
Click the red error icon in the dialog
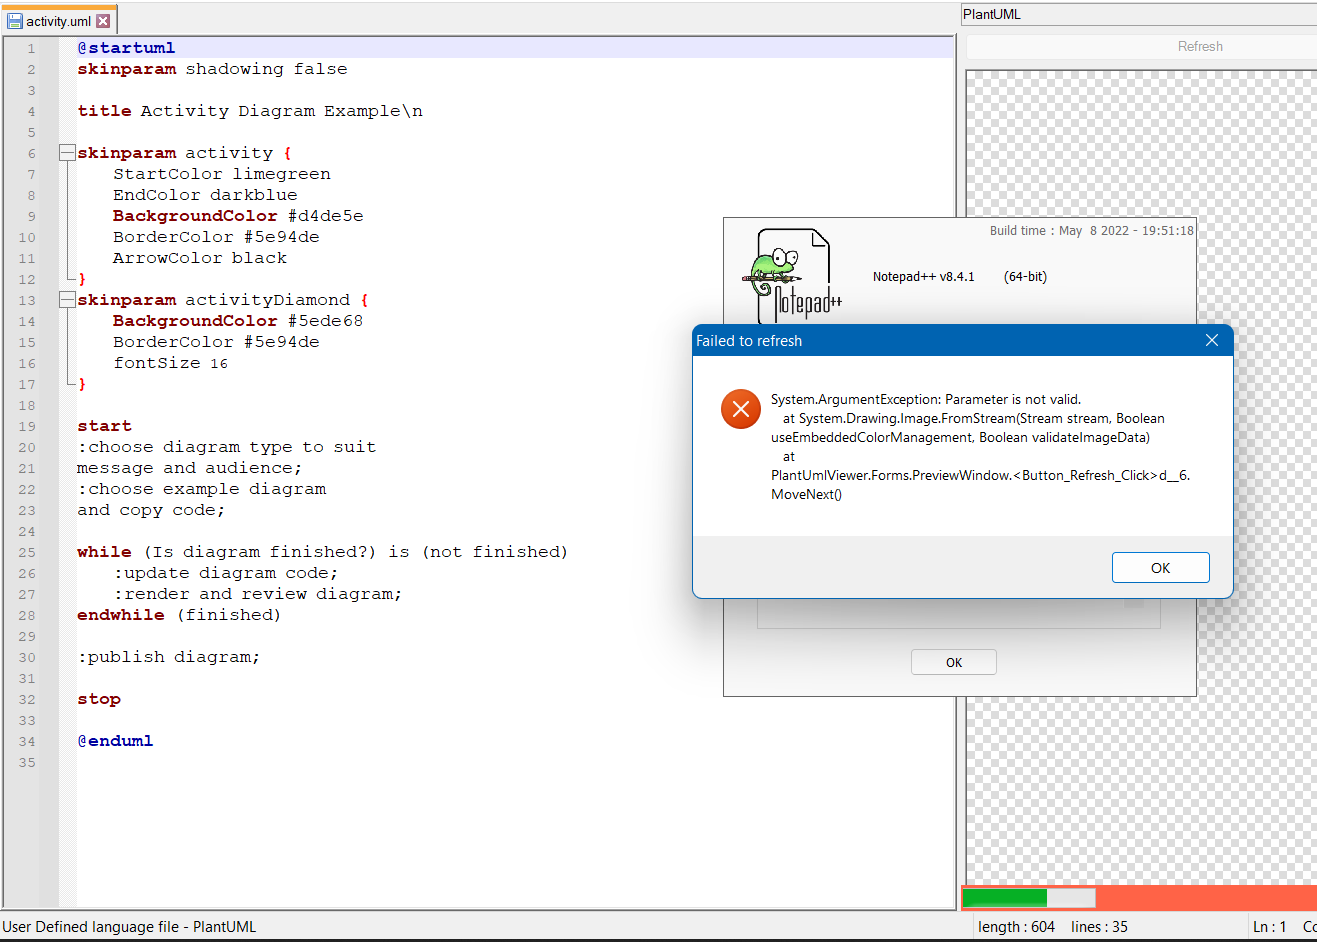740,409
